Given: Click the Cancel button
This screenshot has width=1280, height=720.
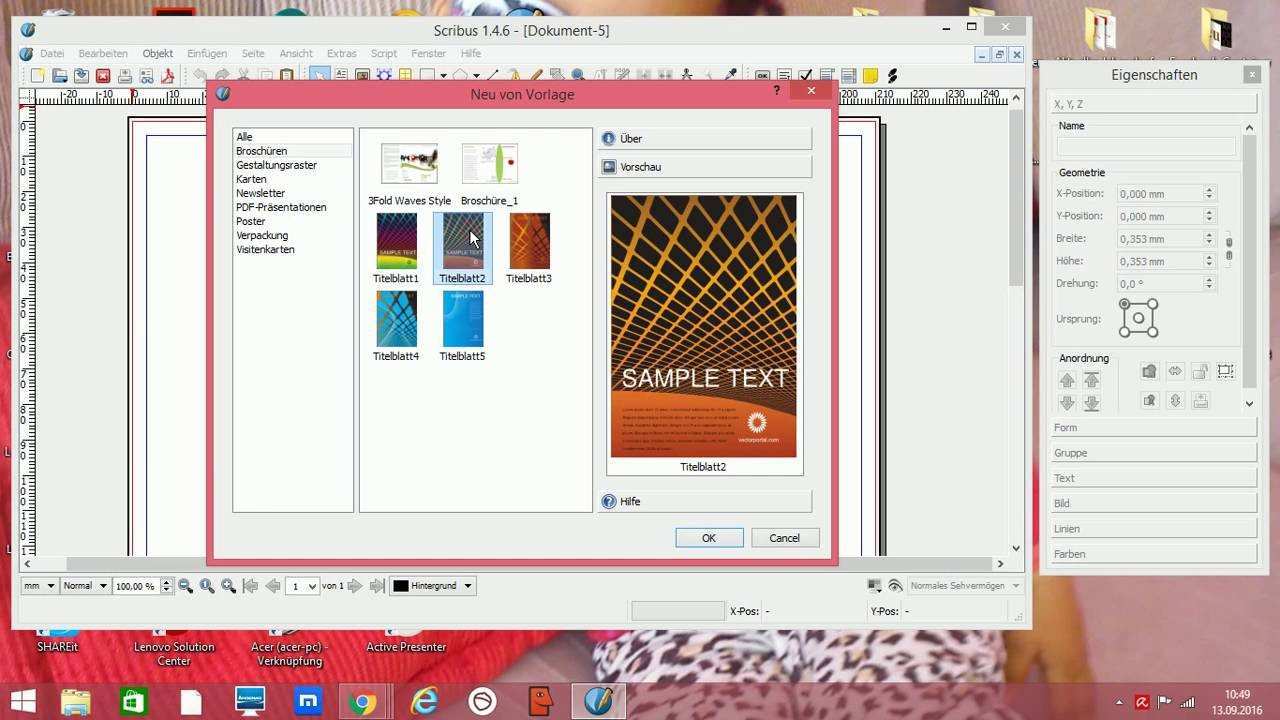Looking at the screenshot, I should click(784, 538).
